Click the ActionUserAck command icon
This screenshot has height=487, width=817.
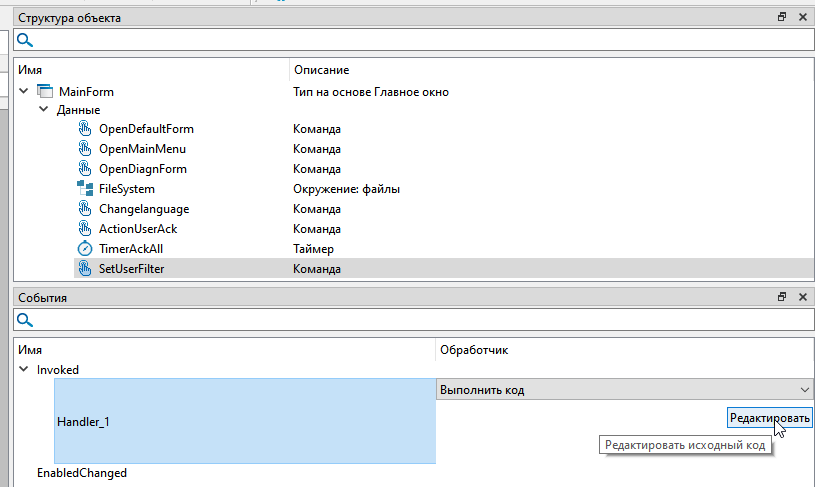[x=85, y=229]
